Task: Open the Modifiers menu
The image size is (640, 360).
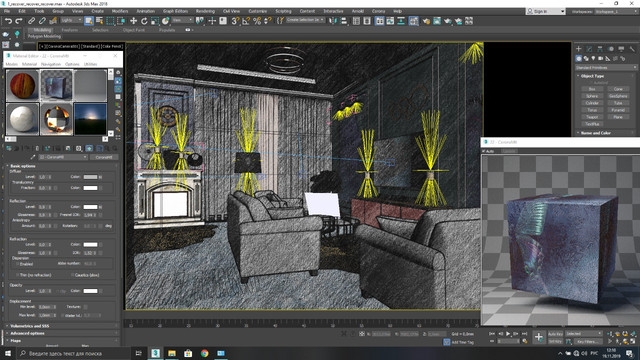Action: coord(120,11)
